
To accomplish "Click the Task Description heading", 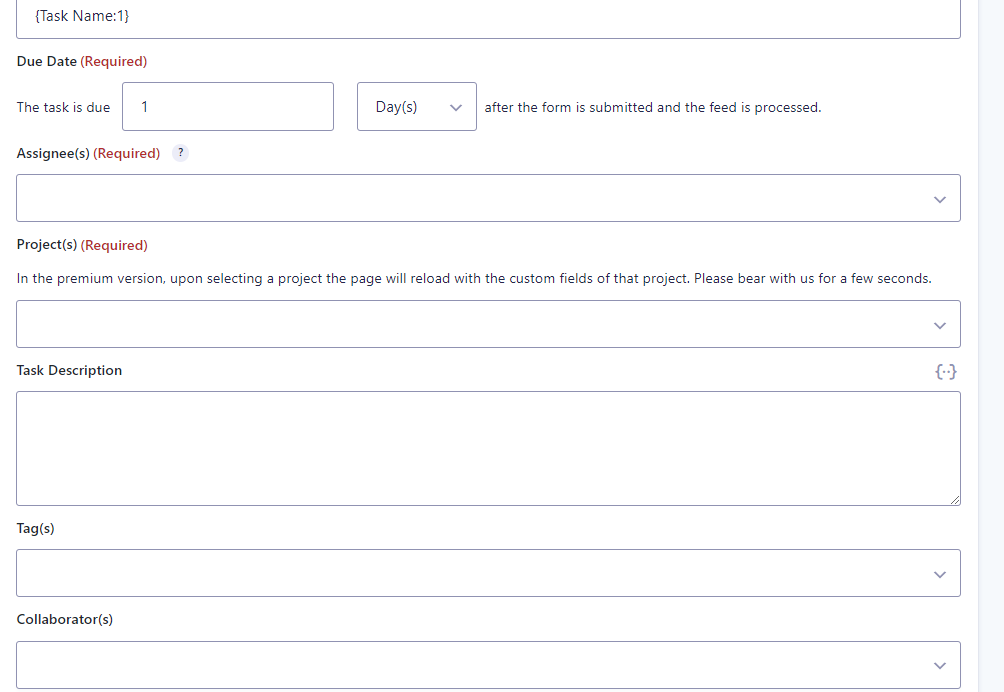I will coord(68,370).
